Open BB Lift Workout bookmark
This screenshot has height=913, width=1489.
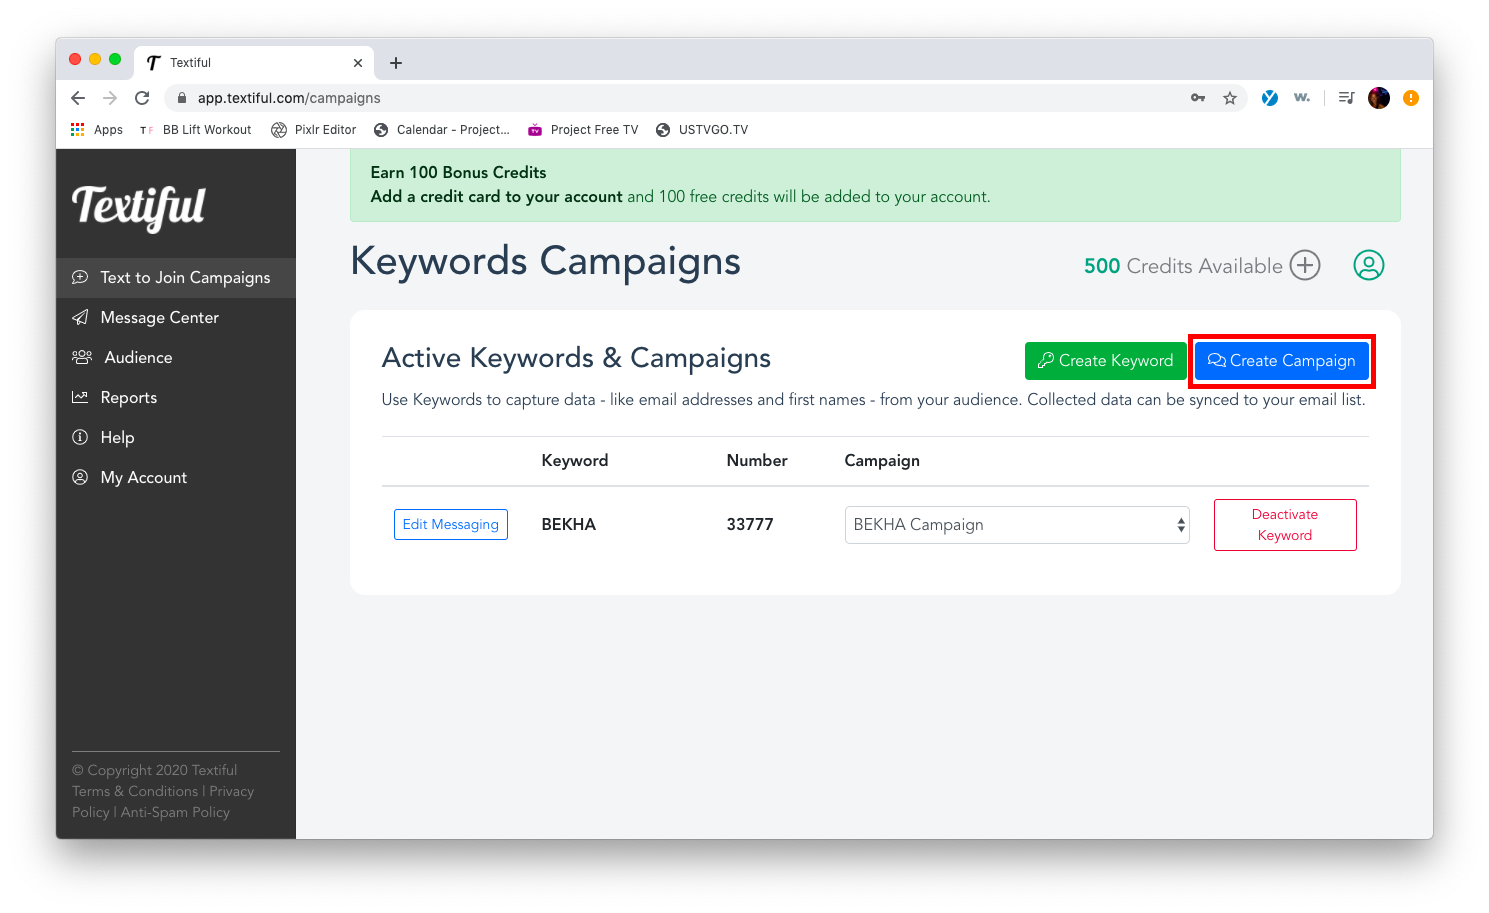coord(196,130)
